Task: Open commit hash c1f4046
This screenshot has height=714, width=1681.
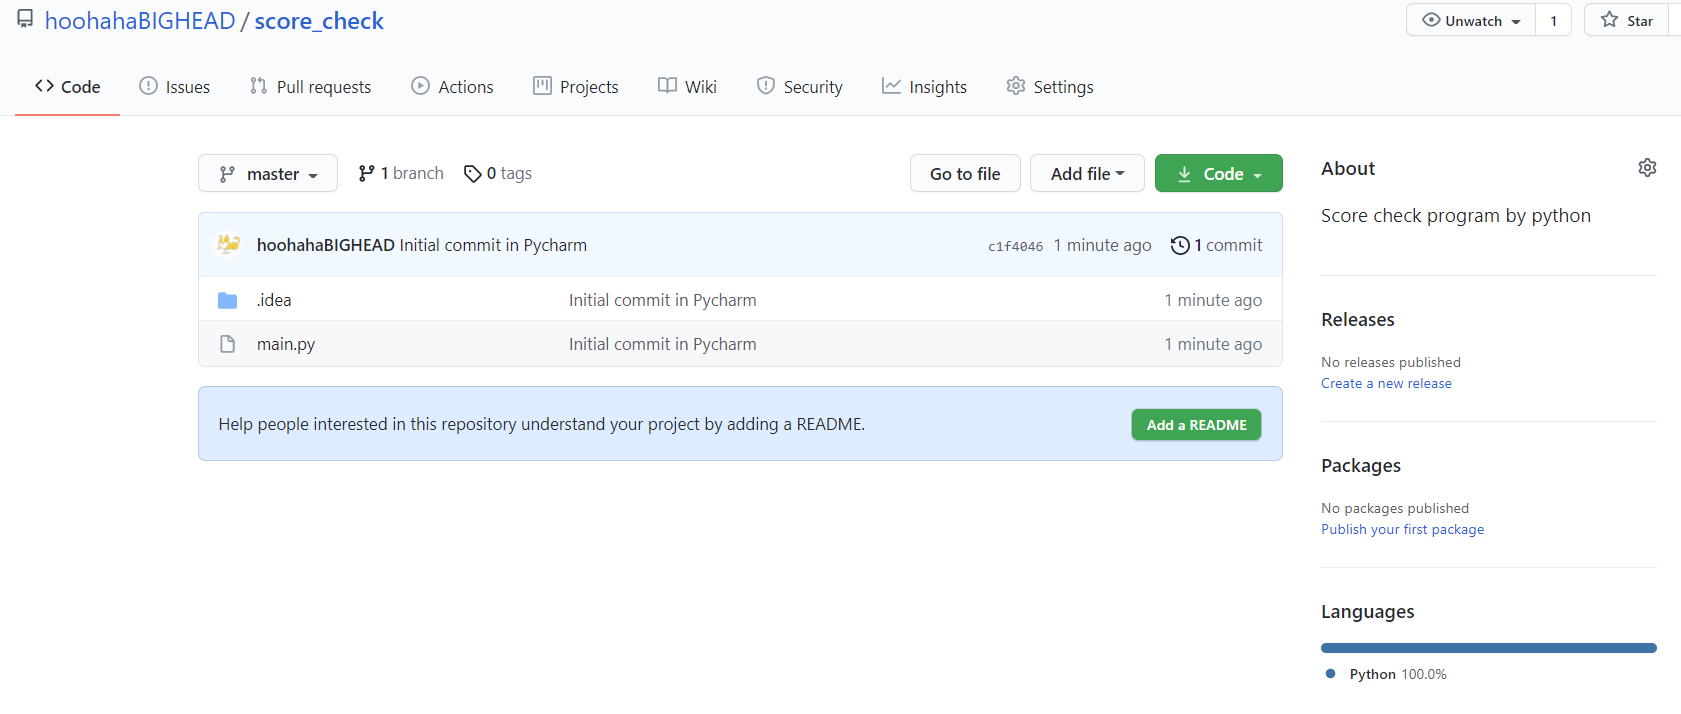Action: click(1015, 246)
